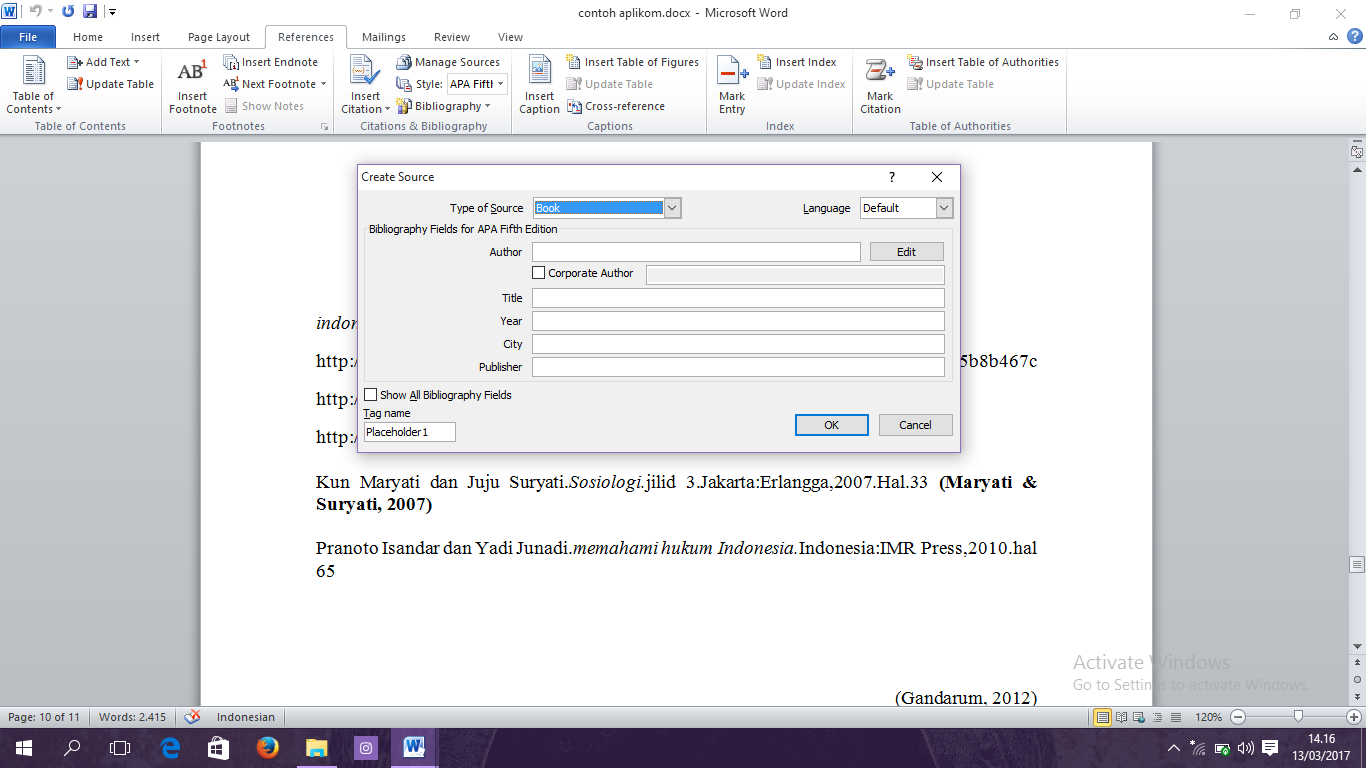Open Manage Sources
The image size is (1366, 768).
pyautogui.click(x=448, y=61)
